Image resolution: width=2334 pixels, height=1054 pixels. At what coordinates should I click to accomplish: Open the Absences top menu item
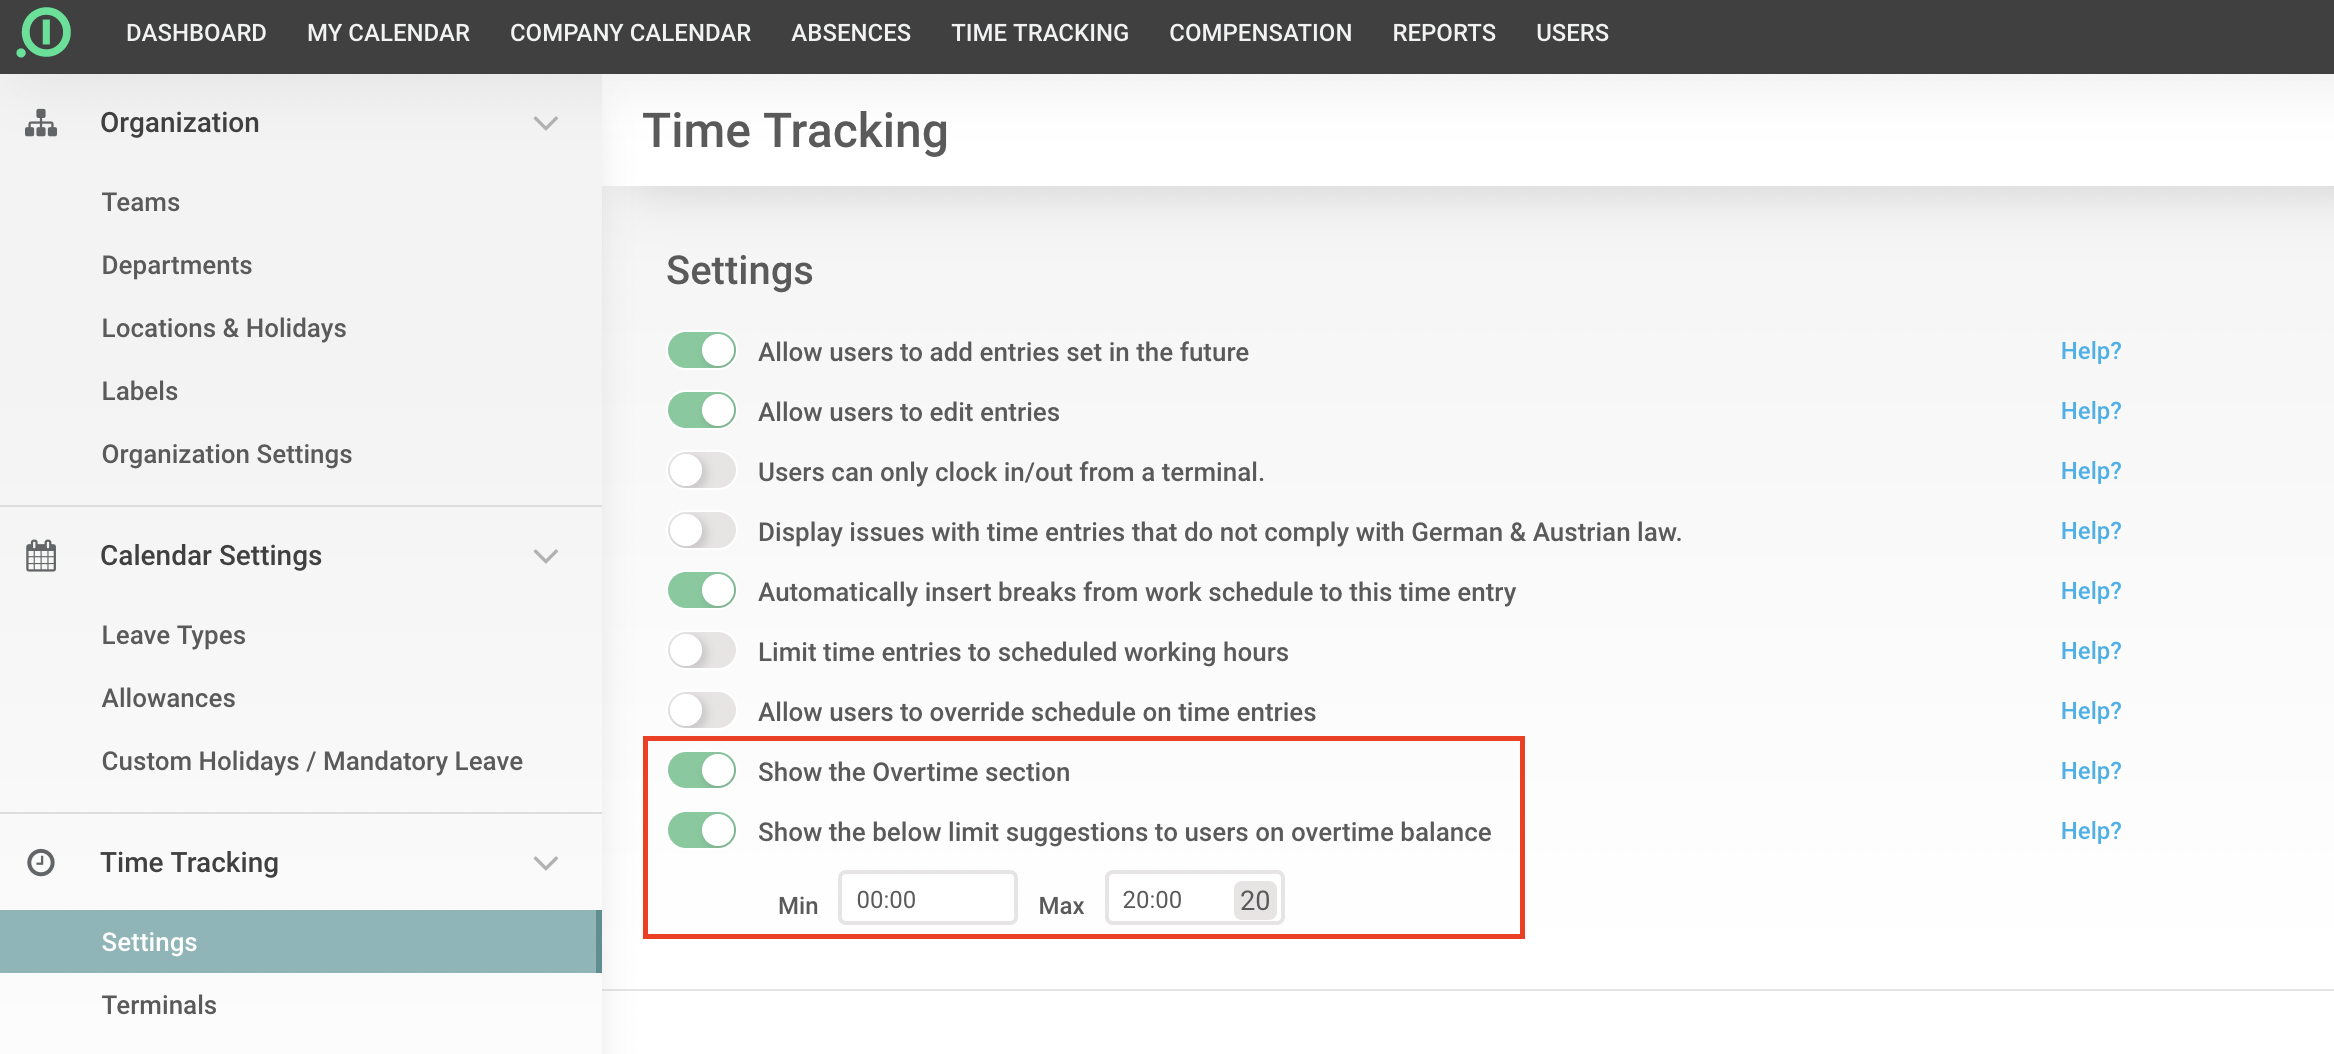coord(850,33)
